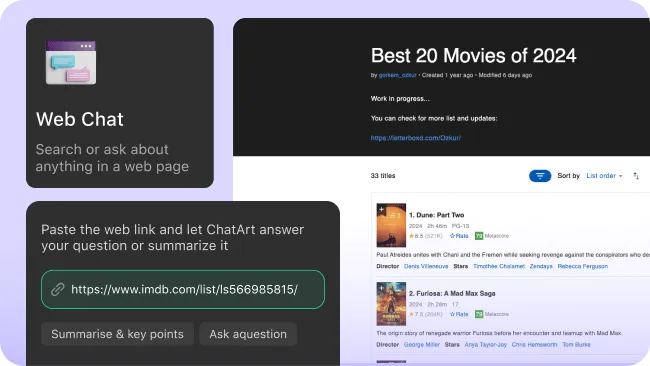This screenshot has height=366, width=650.
Task: Click the Furiosa poster thumbnail
Action: click(x=391, y=304)
